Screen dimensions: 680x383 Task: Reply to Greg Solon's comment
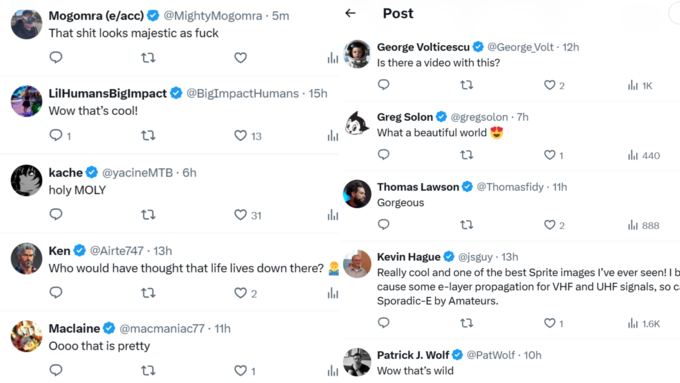point(383,154)
